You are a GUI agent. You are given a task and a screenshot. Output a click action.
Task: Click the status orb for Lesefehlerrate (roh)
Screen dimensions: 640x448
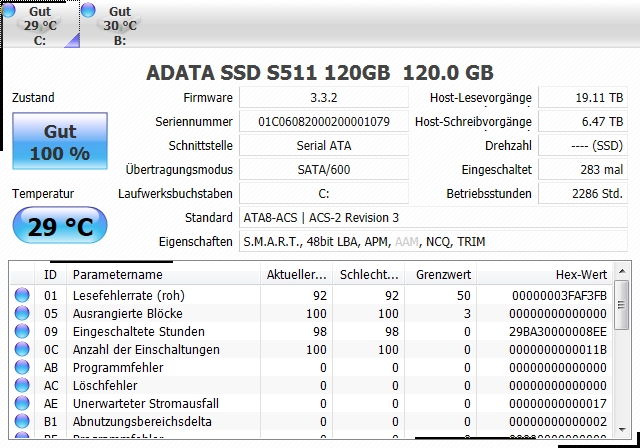tap(22, 295)
